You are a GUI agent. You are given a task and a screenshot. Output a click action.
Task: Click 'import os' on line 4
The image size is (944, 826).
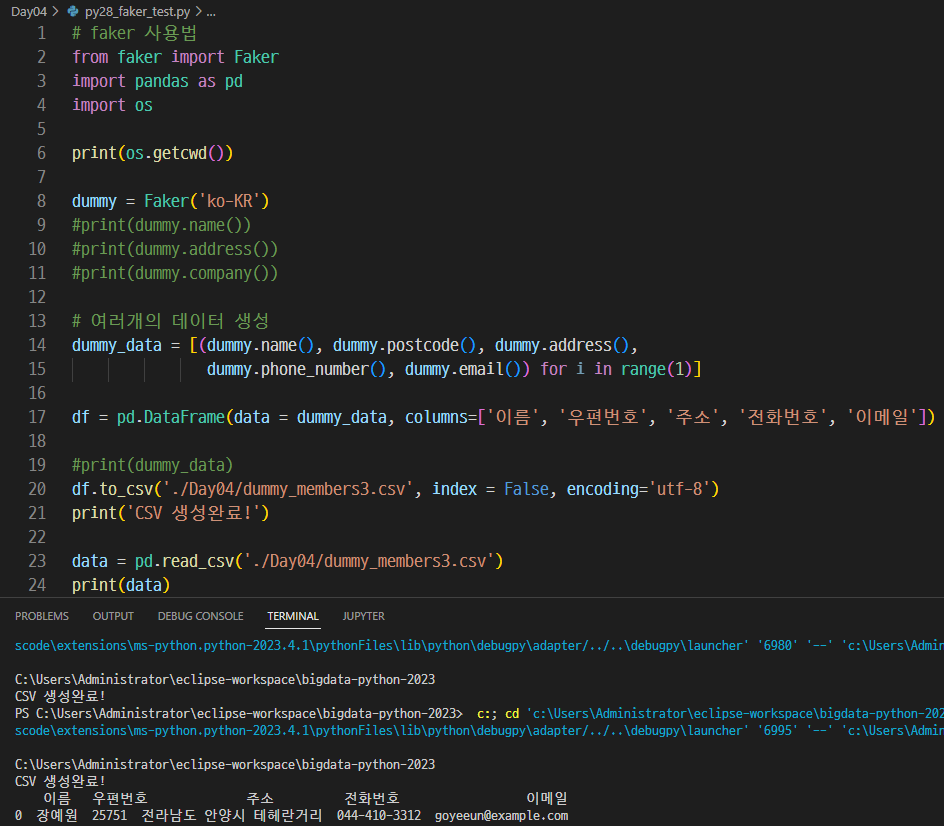click(112, 105)
